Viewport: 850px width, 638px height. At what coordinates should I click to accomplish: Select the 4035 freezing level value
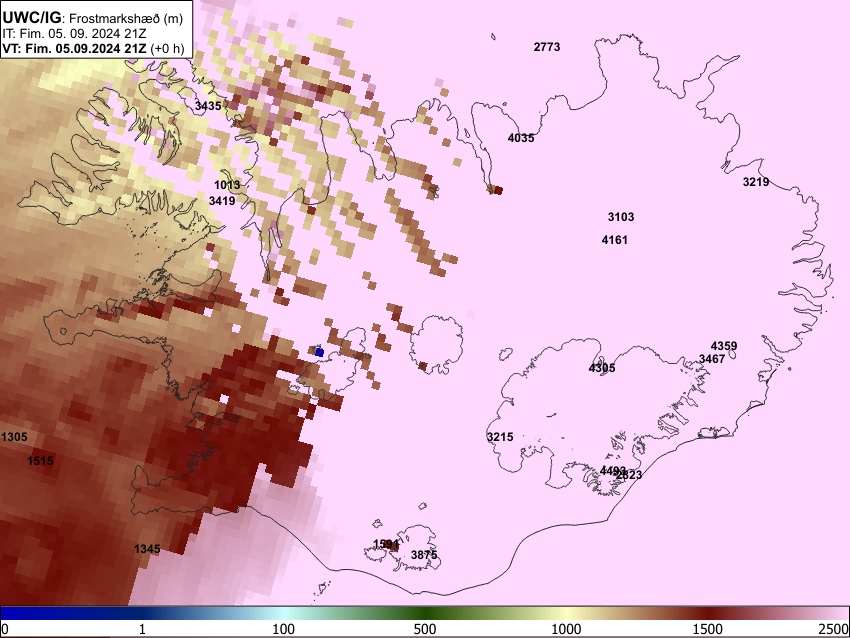[520, 138]
